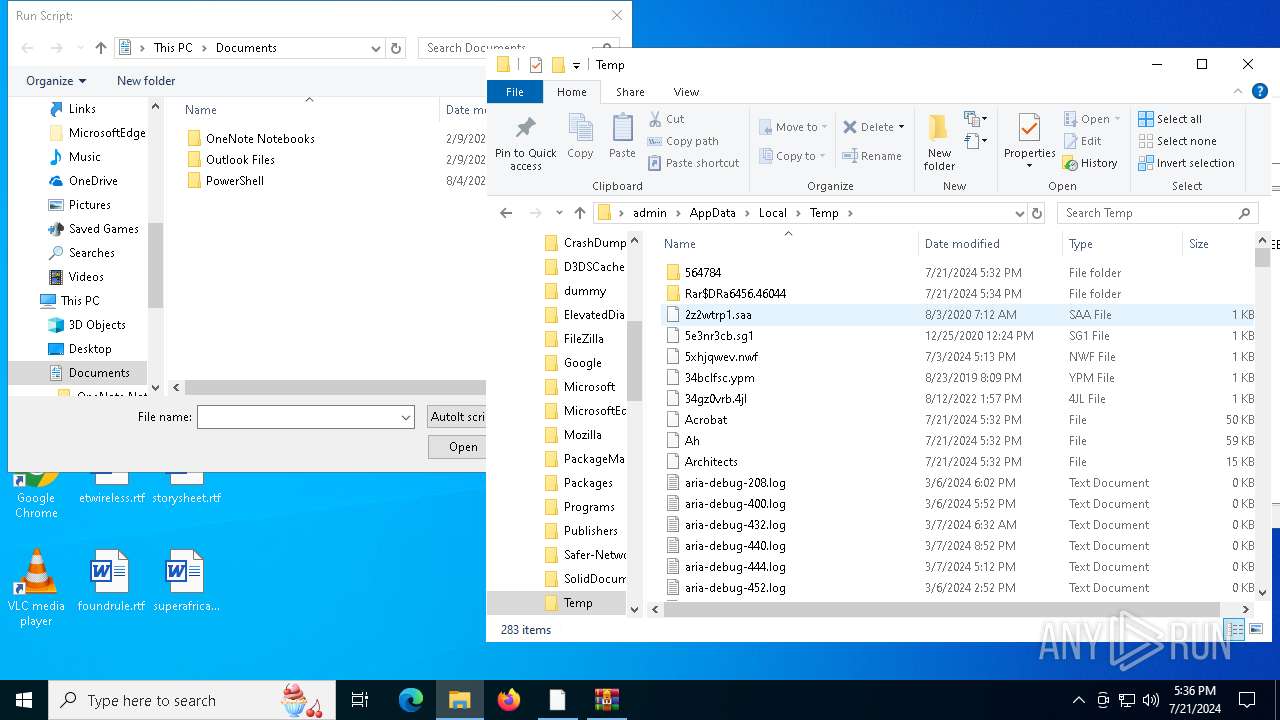Screen dimensions: 1280x720
Task: Switch to large icons view in status bar
Action: tap(1256, 629)
